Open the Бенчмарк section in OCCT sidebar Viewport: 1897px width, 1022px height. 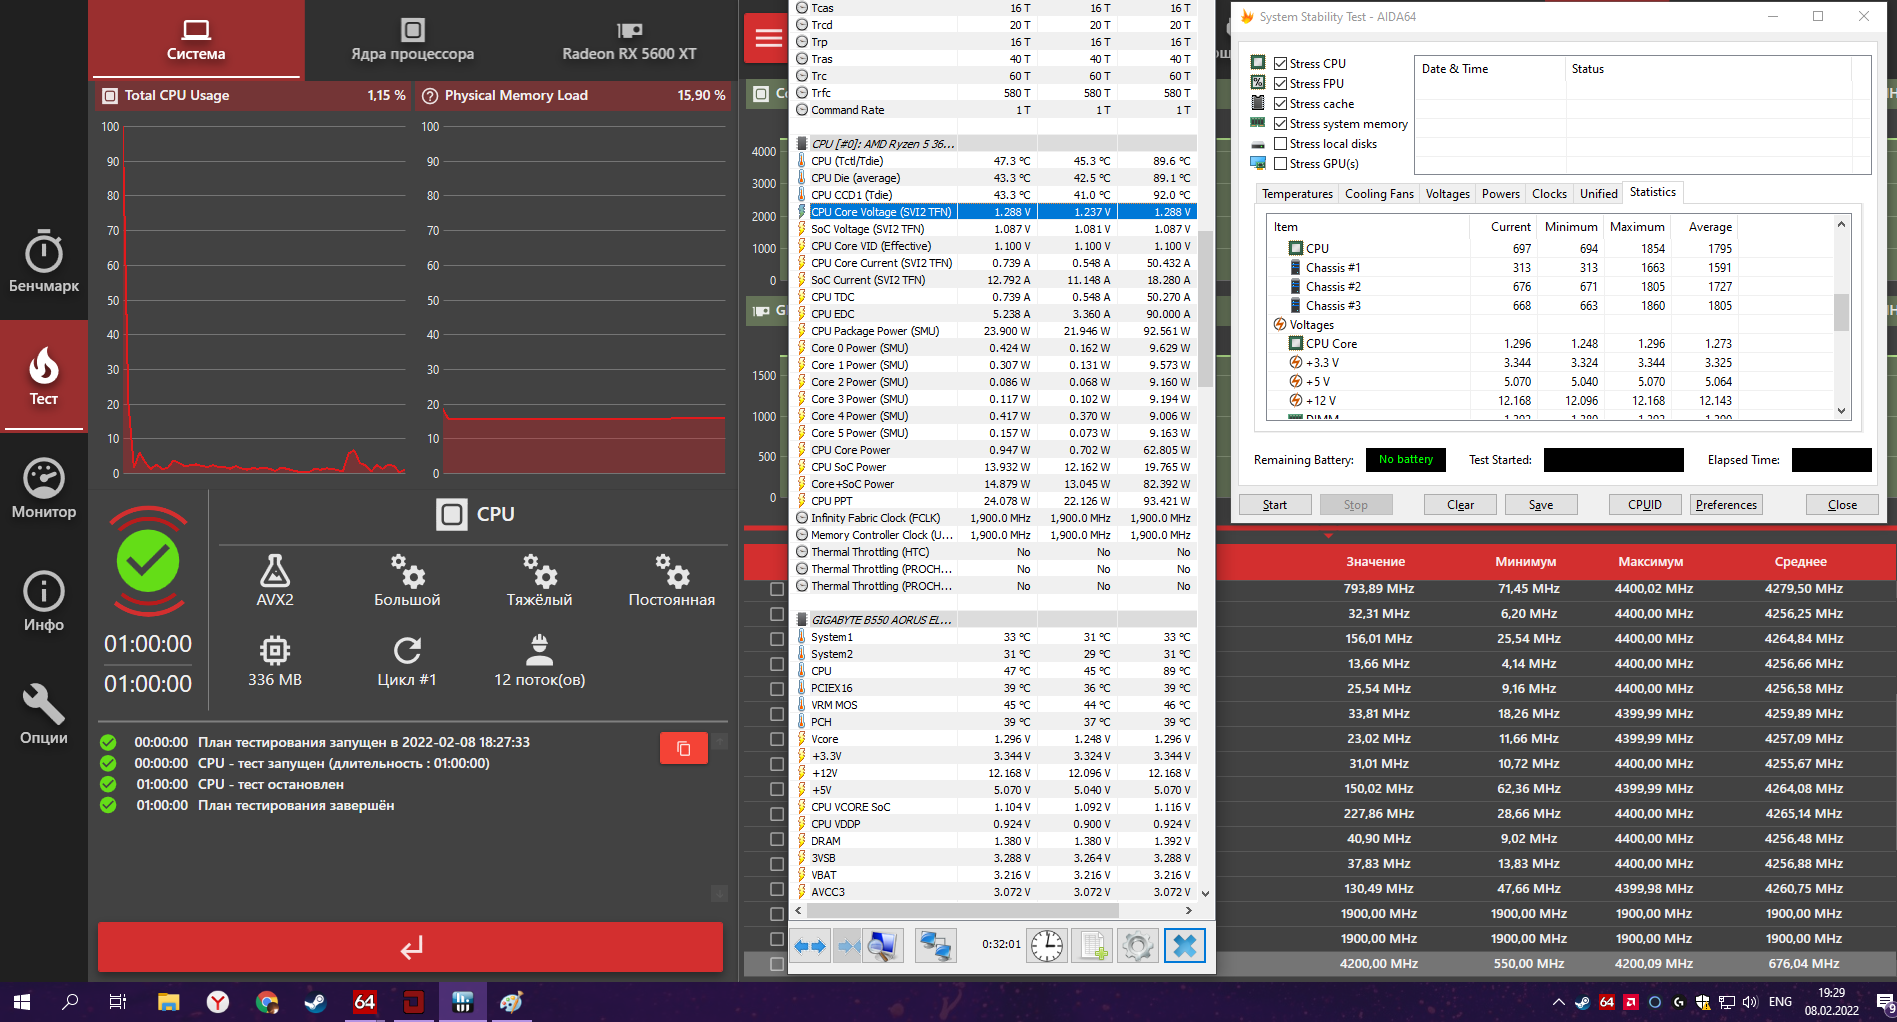pyautogui.click(x=44, y=262)
